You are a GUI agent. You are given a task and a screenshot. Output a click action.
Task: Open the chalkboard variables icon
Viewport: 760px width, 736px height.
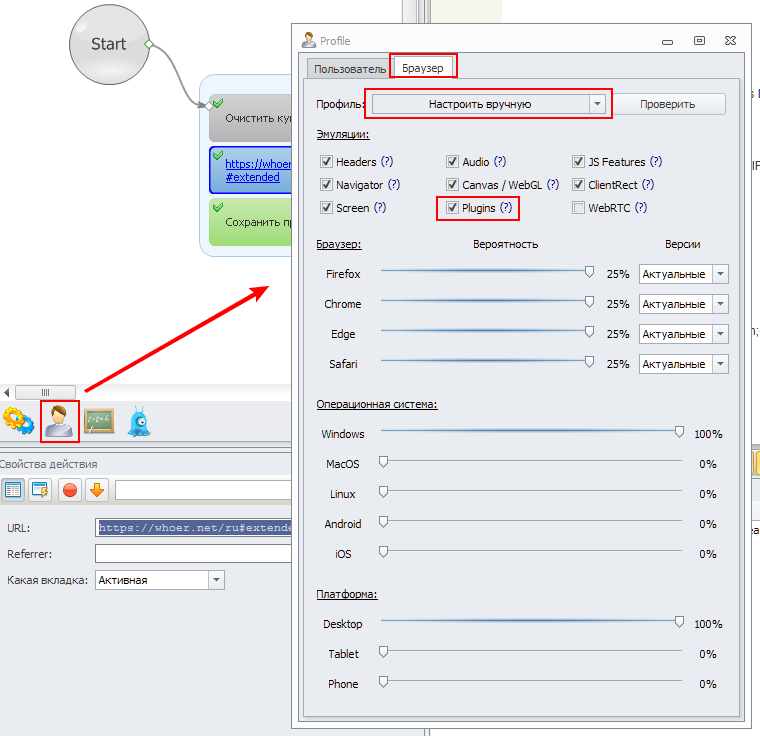(99, 421)
